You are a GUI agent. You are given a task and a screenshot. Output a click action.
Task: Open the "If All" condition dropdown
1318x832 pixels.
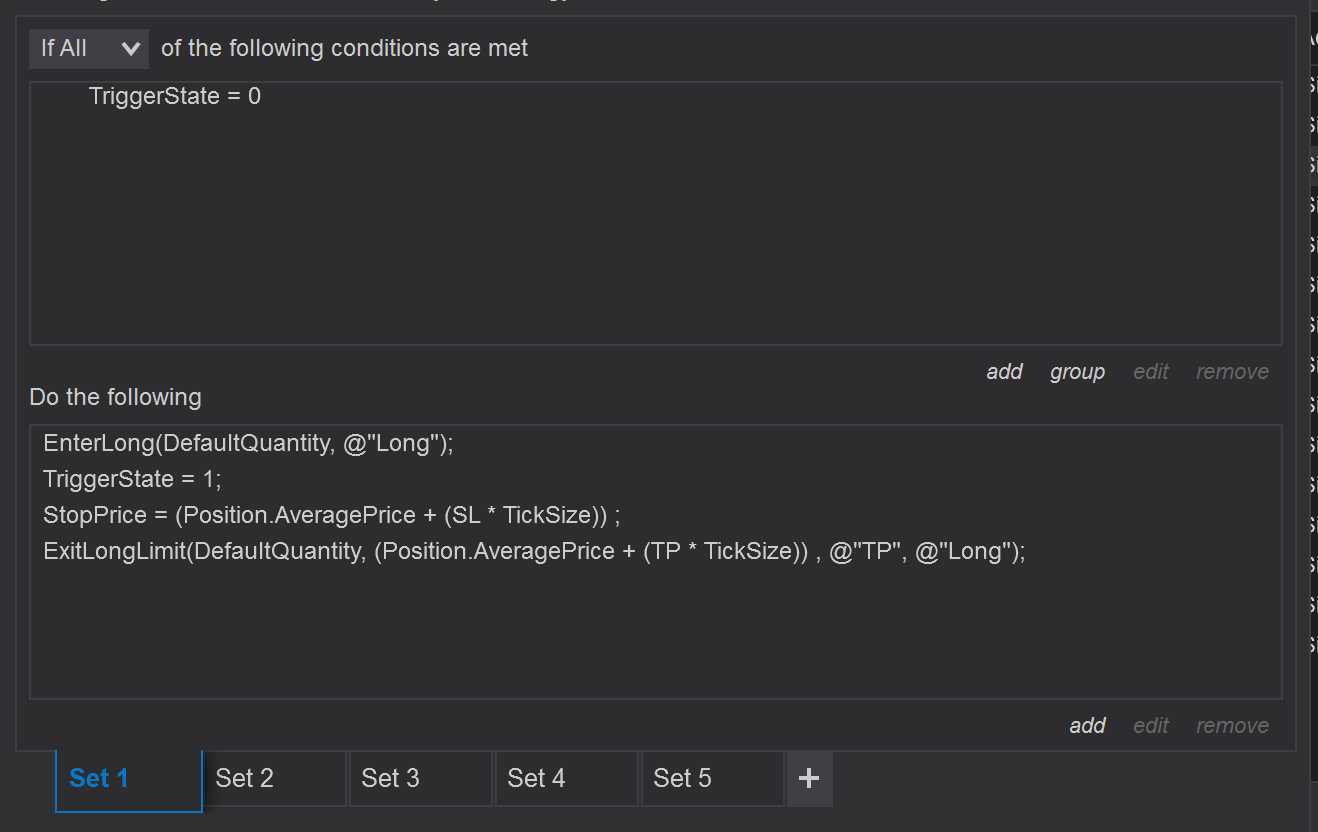pos(89,48)
